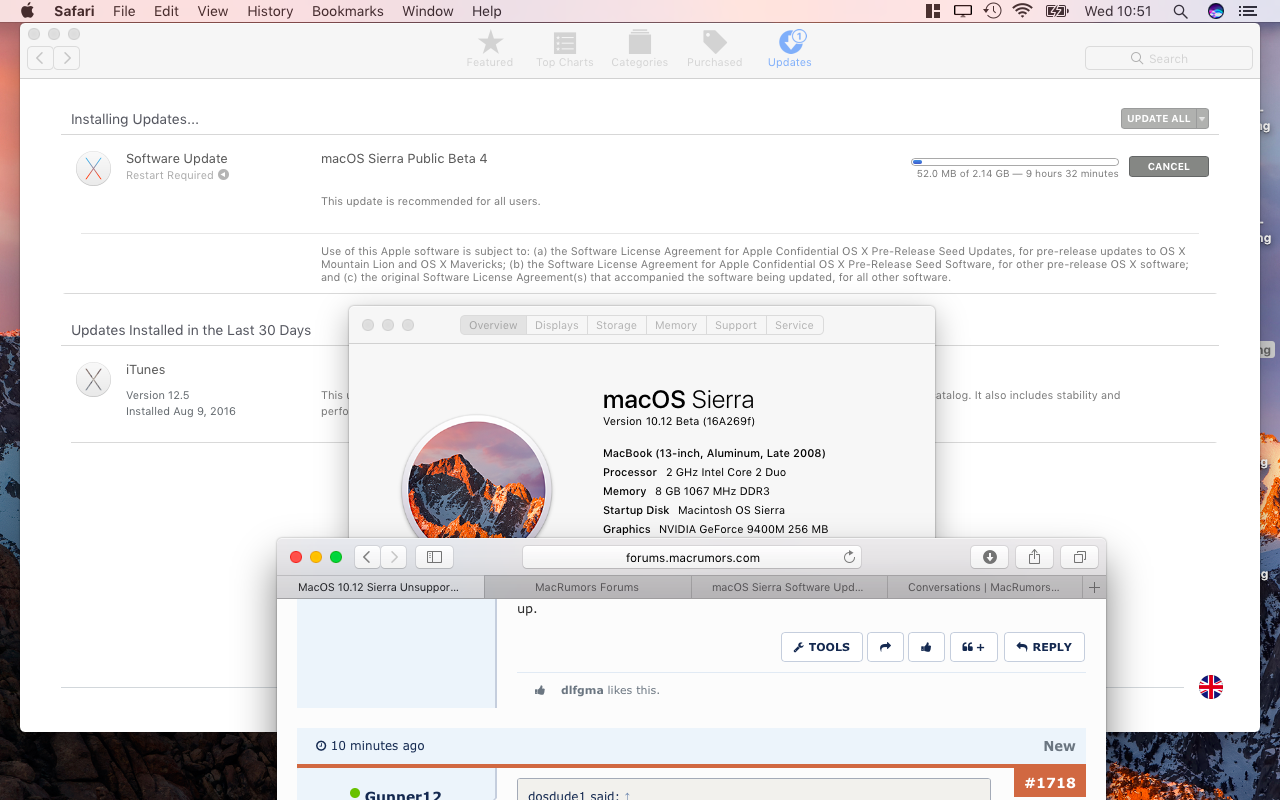The image size is (1280, 800).
Task: Open the Update All dropdown arrow
Action: pos(1202,118)
